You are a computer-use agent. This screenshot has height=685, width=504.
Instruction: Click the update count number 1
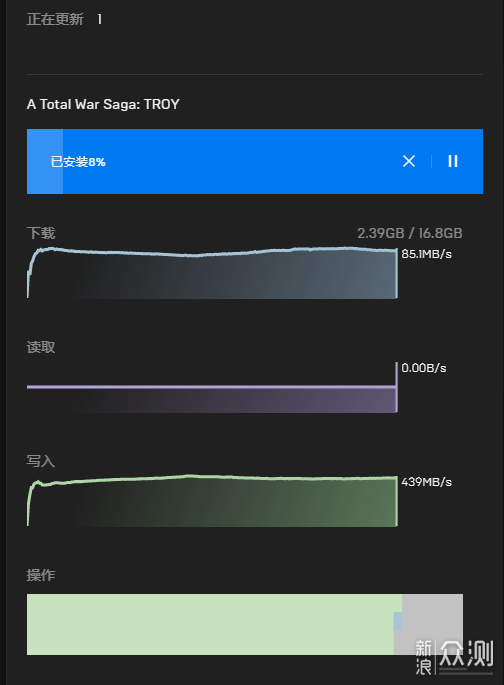click(100, 19)
